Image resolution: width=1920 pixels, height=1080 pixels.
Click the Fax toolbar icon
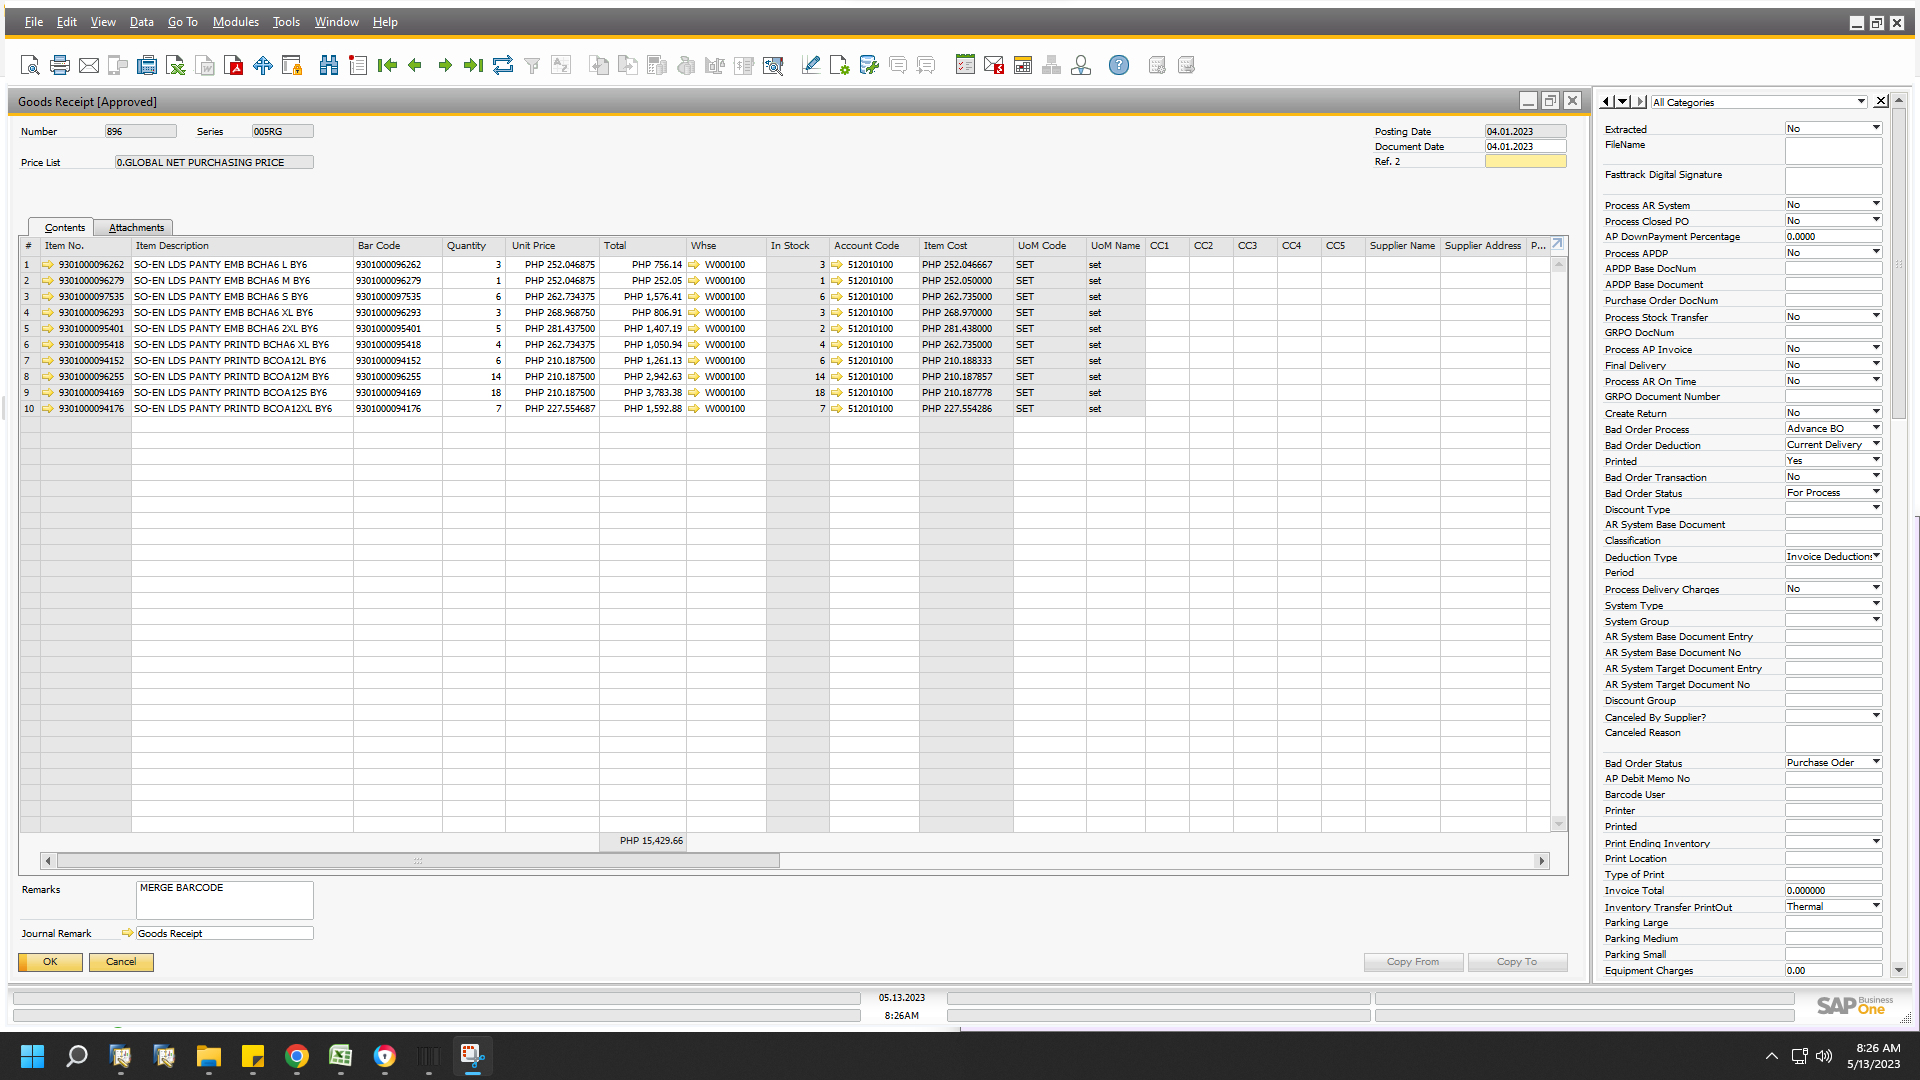(147, 65)
